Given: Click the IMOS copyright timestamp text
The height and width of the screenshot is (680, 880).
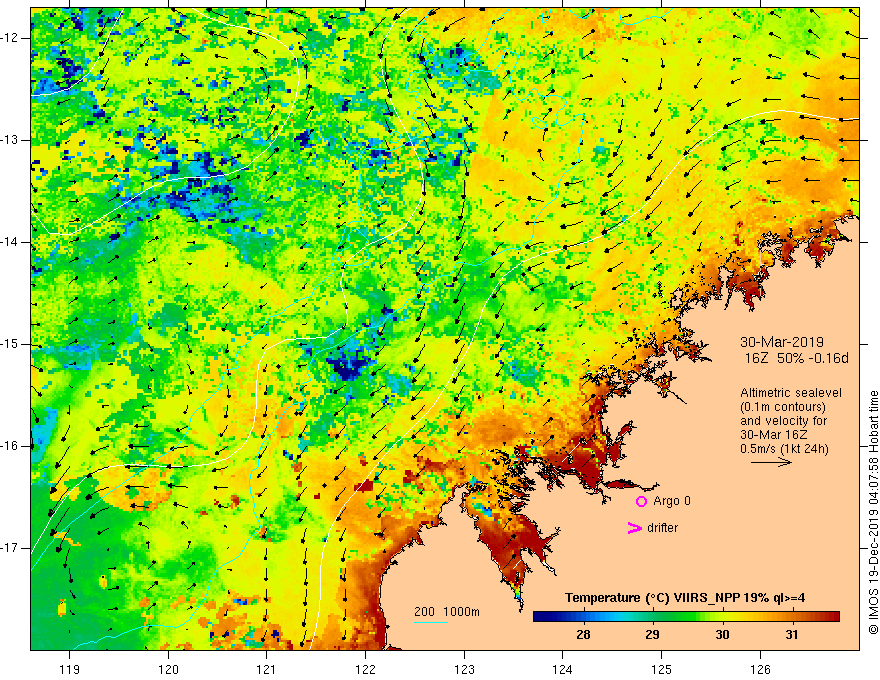Looking at the screenshot, I should (873, 513).
